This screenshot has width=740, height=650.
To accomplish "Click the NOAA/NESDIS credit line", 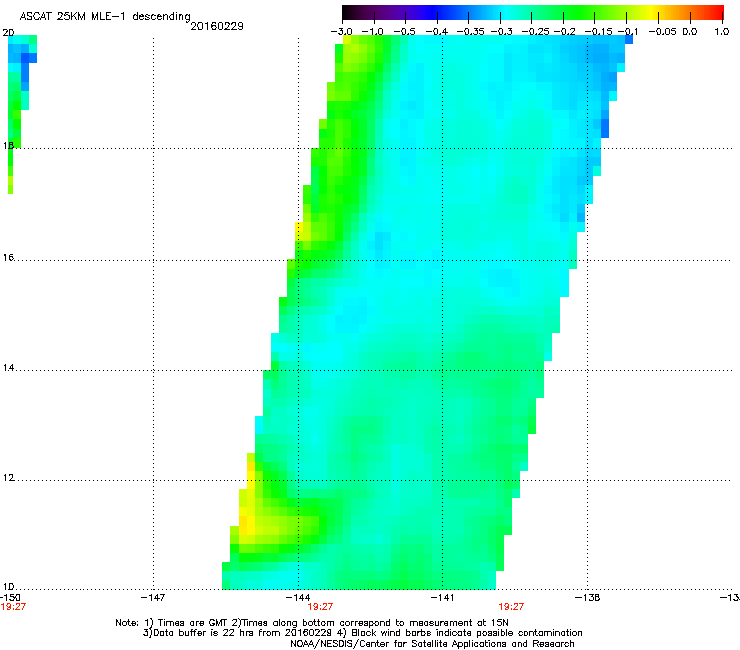I will point(432,643).
